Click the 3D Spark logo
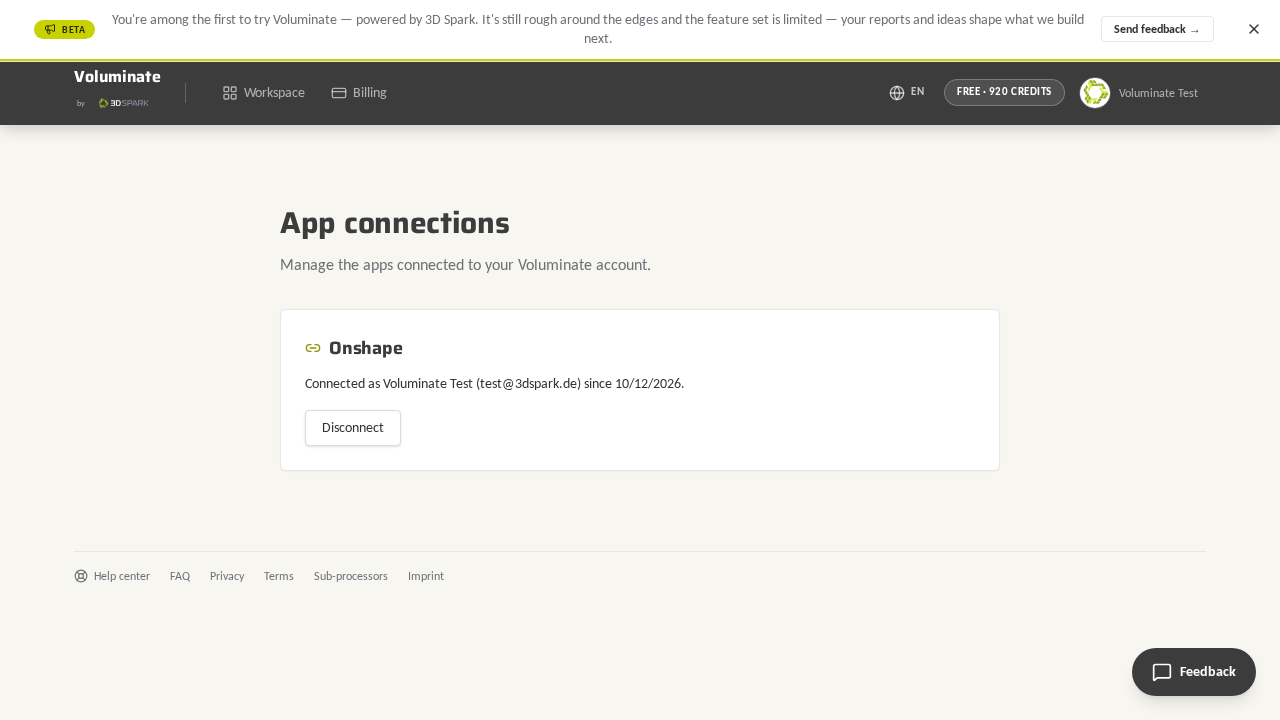This screenshot has width=1280, height=720. (x=123, y=103)
